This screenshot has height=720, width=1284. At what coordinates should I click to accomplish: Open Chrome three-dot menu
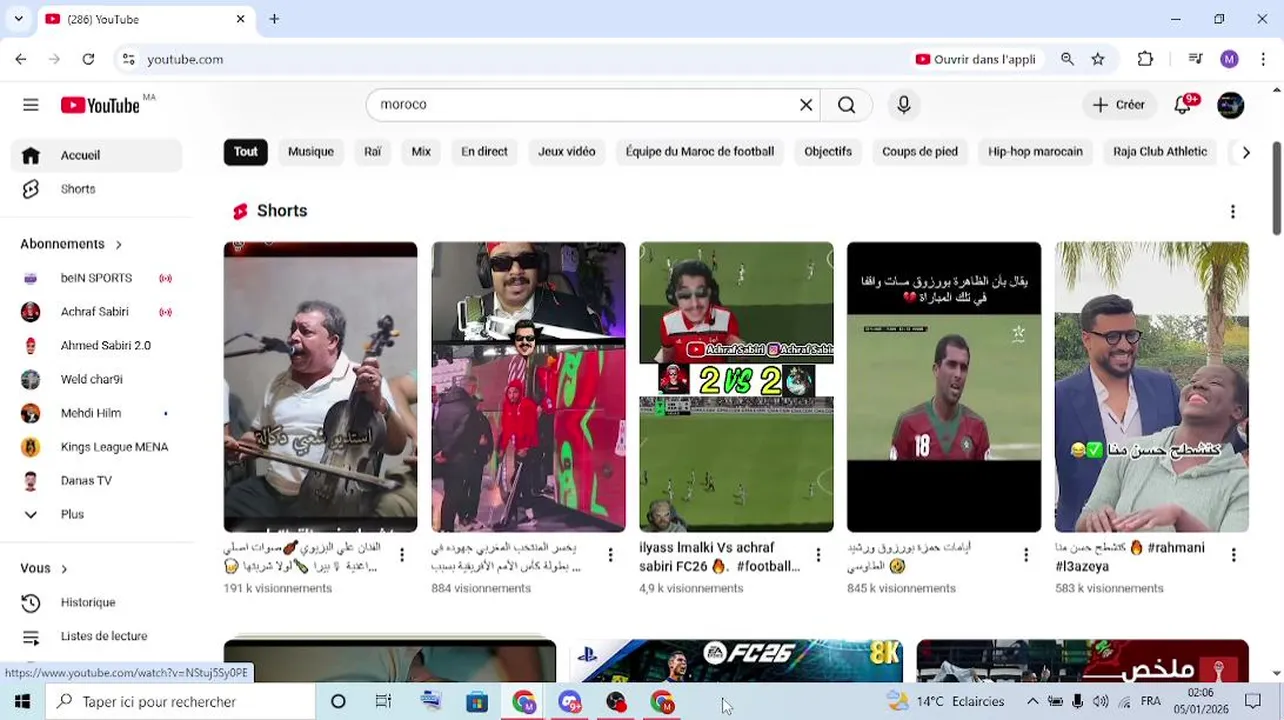coord(1264,59)
